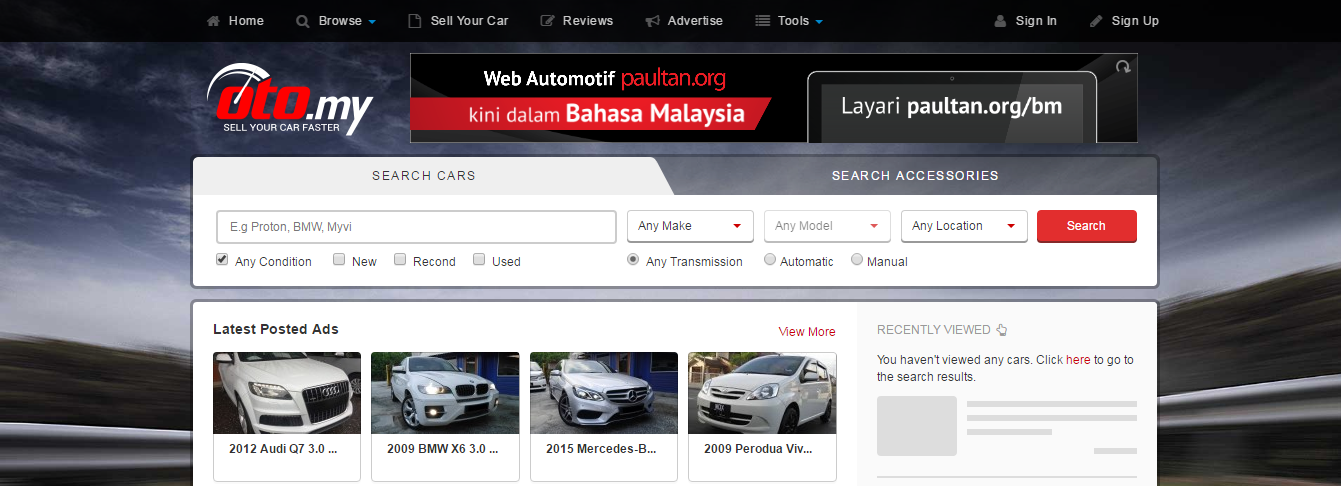Screen dimensions: 1341x486
Task: Check the Used condition checkbox
Action: pos(479,260)
